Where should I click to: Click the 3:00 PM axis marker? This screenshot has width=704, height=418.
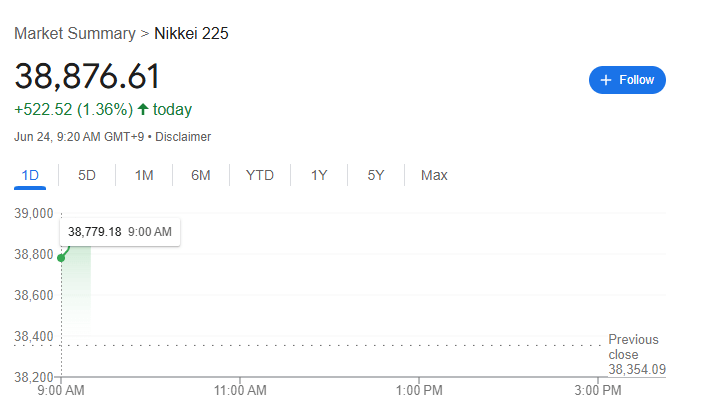coord(598,390)
